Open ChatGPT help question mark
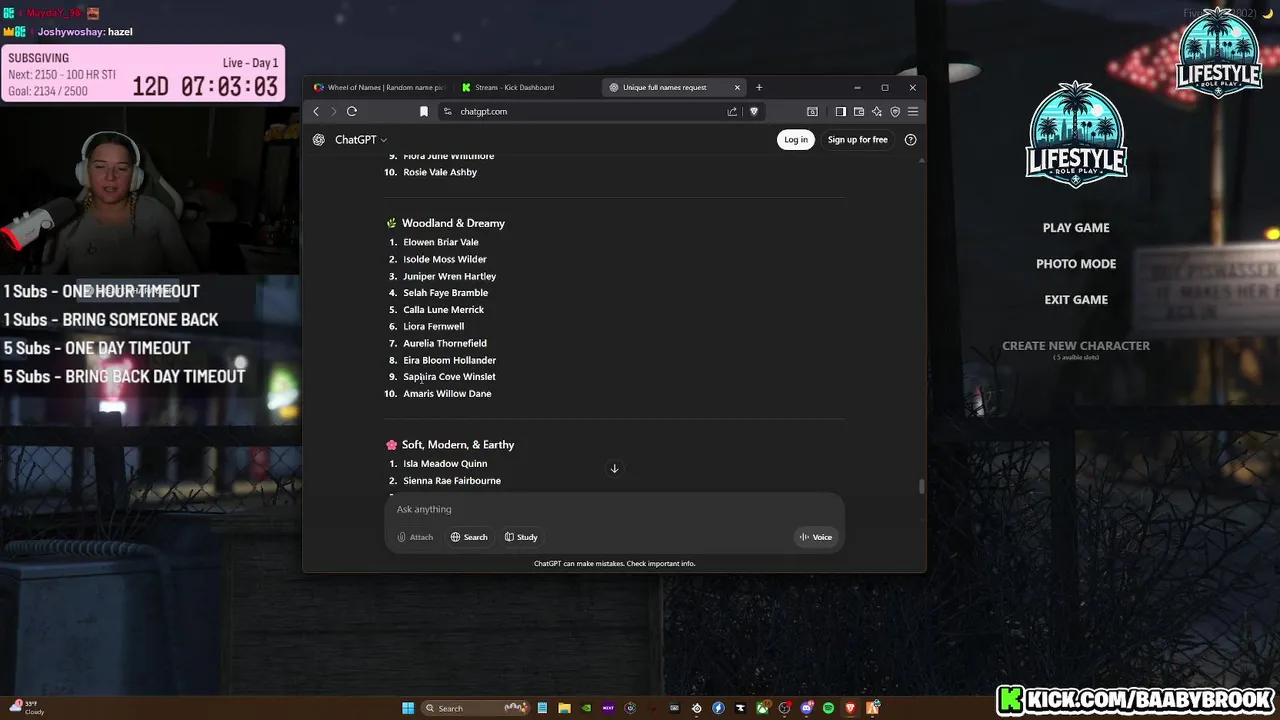This screenshot has width=1280, height=720. [910, 140]
